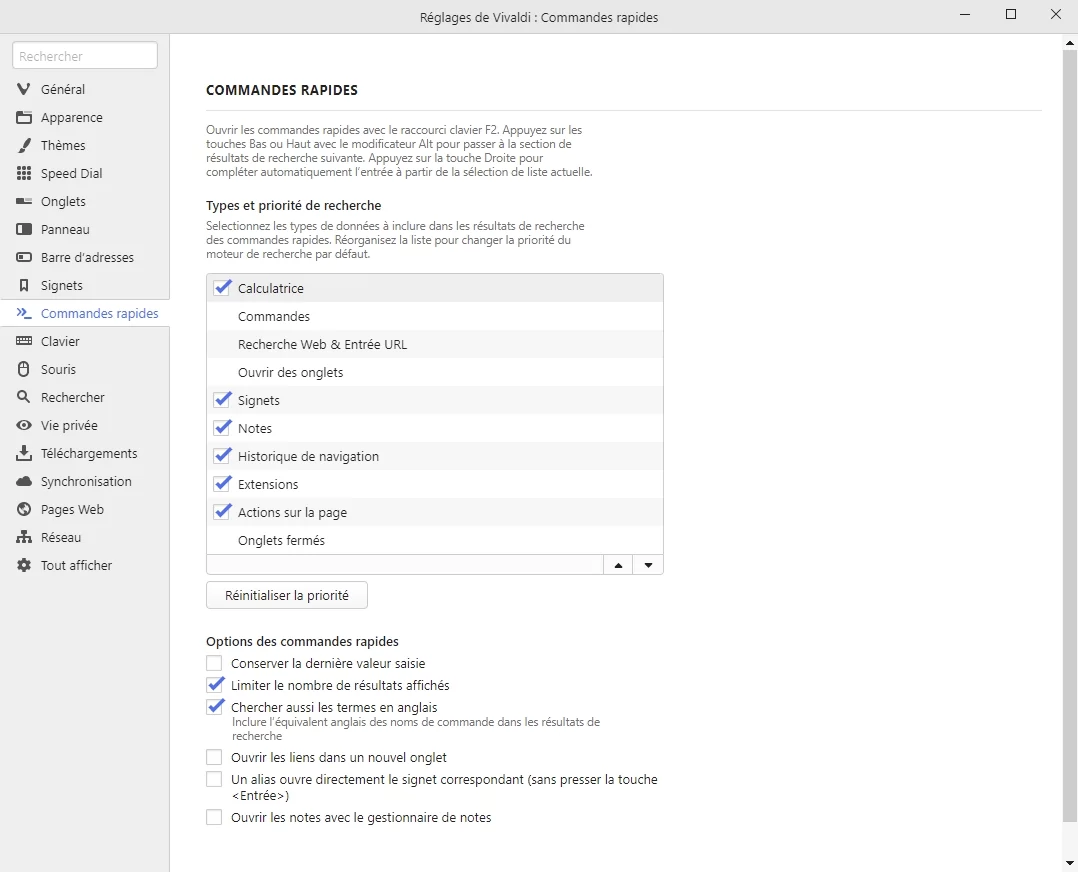The width and height of the screenshot is (1078, 872).
Task: Open the Pages Web section
Action: (85, 510)
